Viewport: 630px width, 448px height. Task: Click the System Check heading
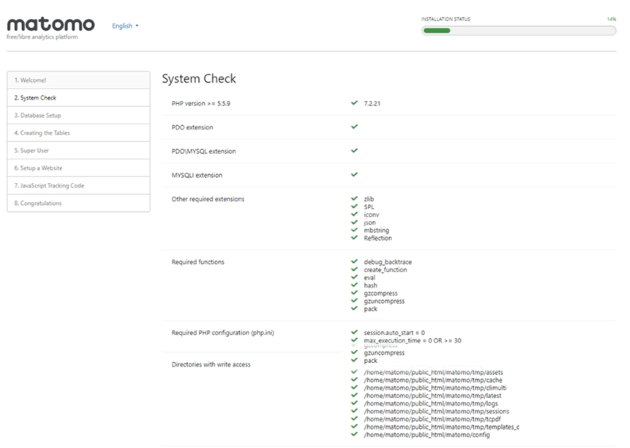tap(199, 79)
